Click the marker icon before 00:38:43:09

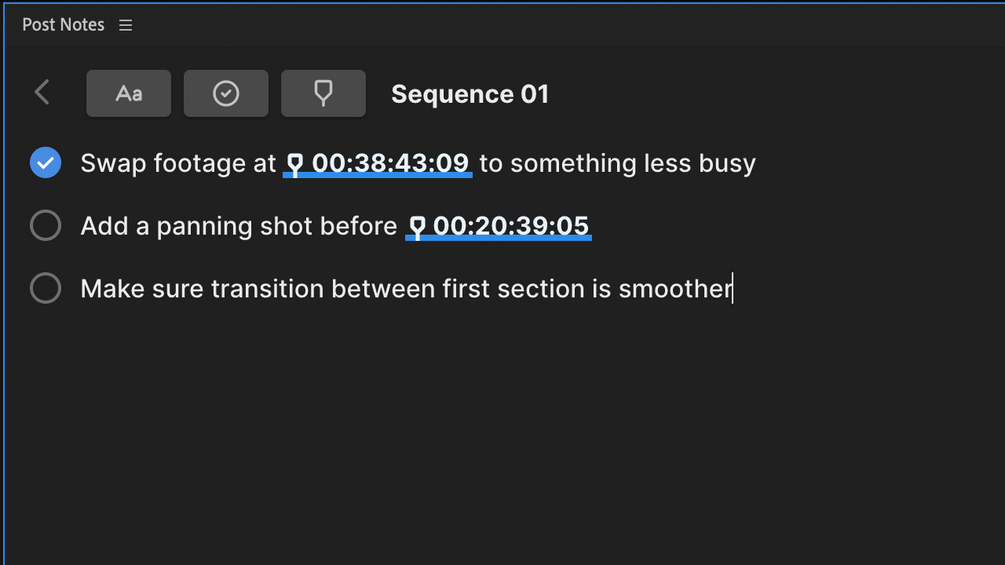pyautogui.click(x=295, y=163)
